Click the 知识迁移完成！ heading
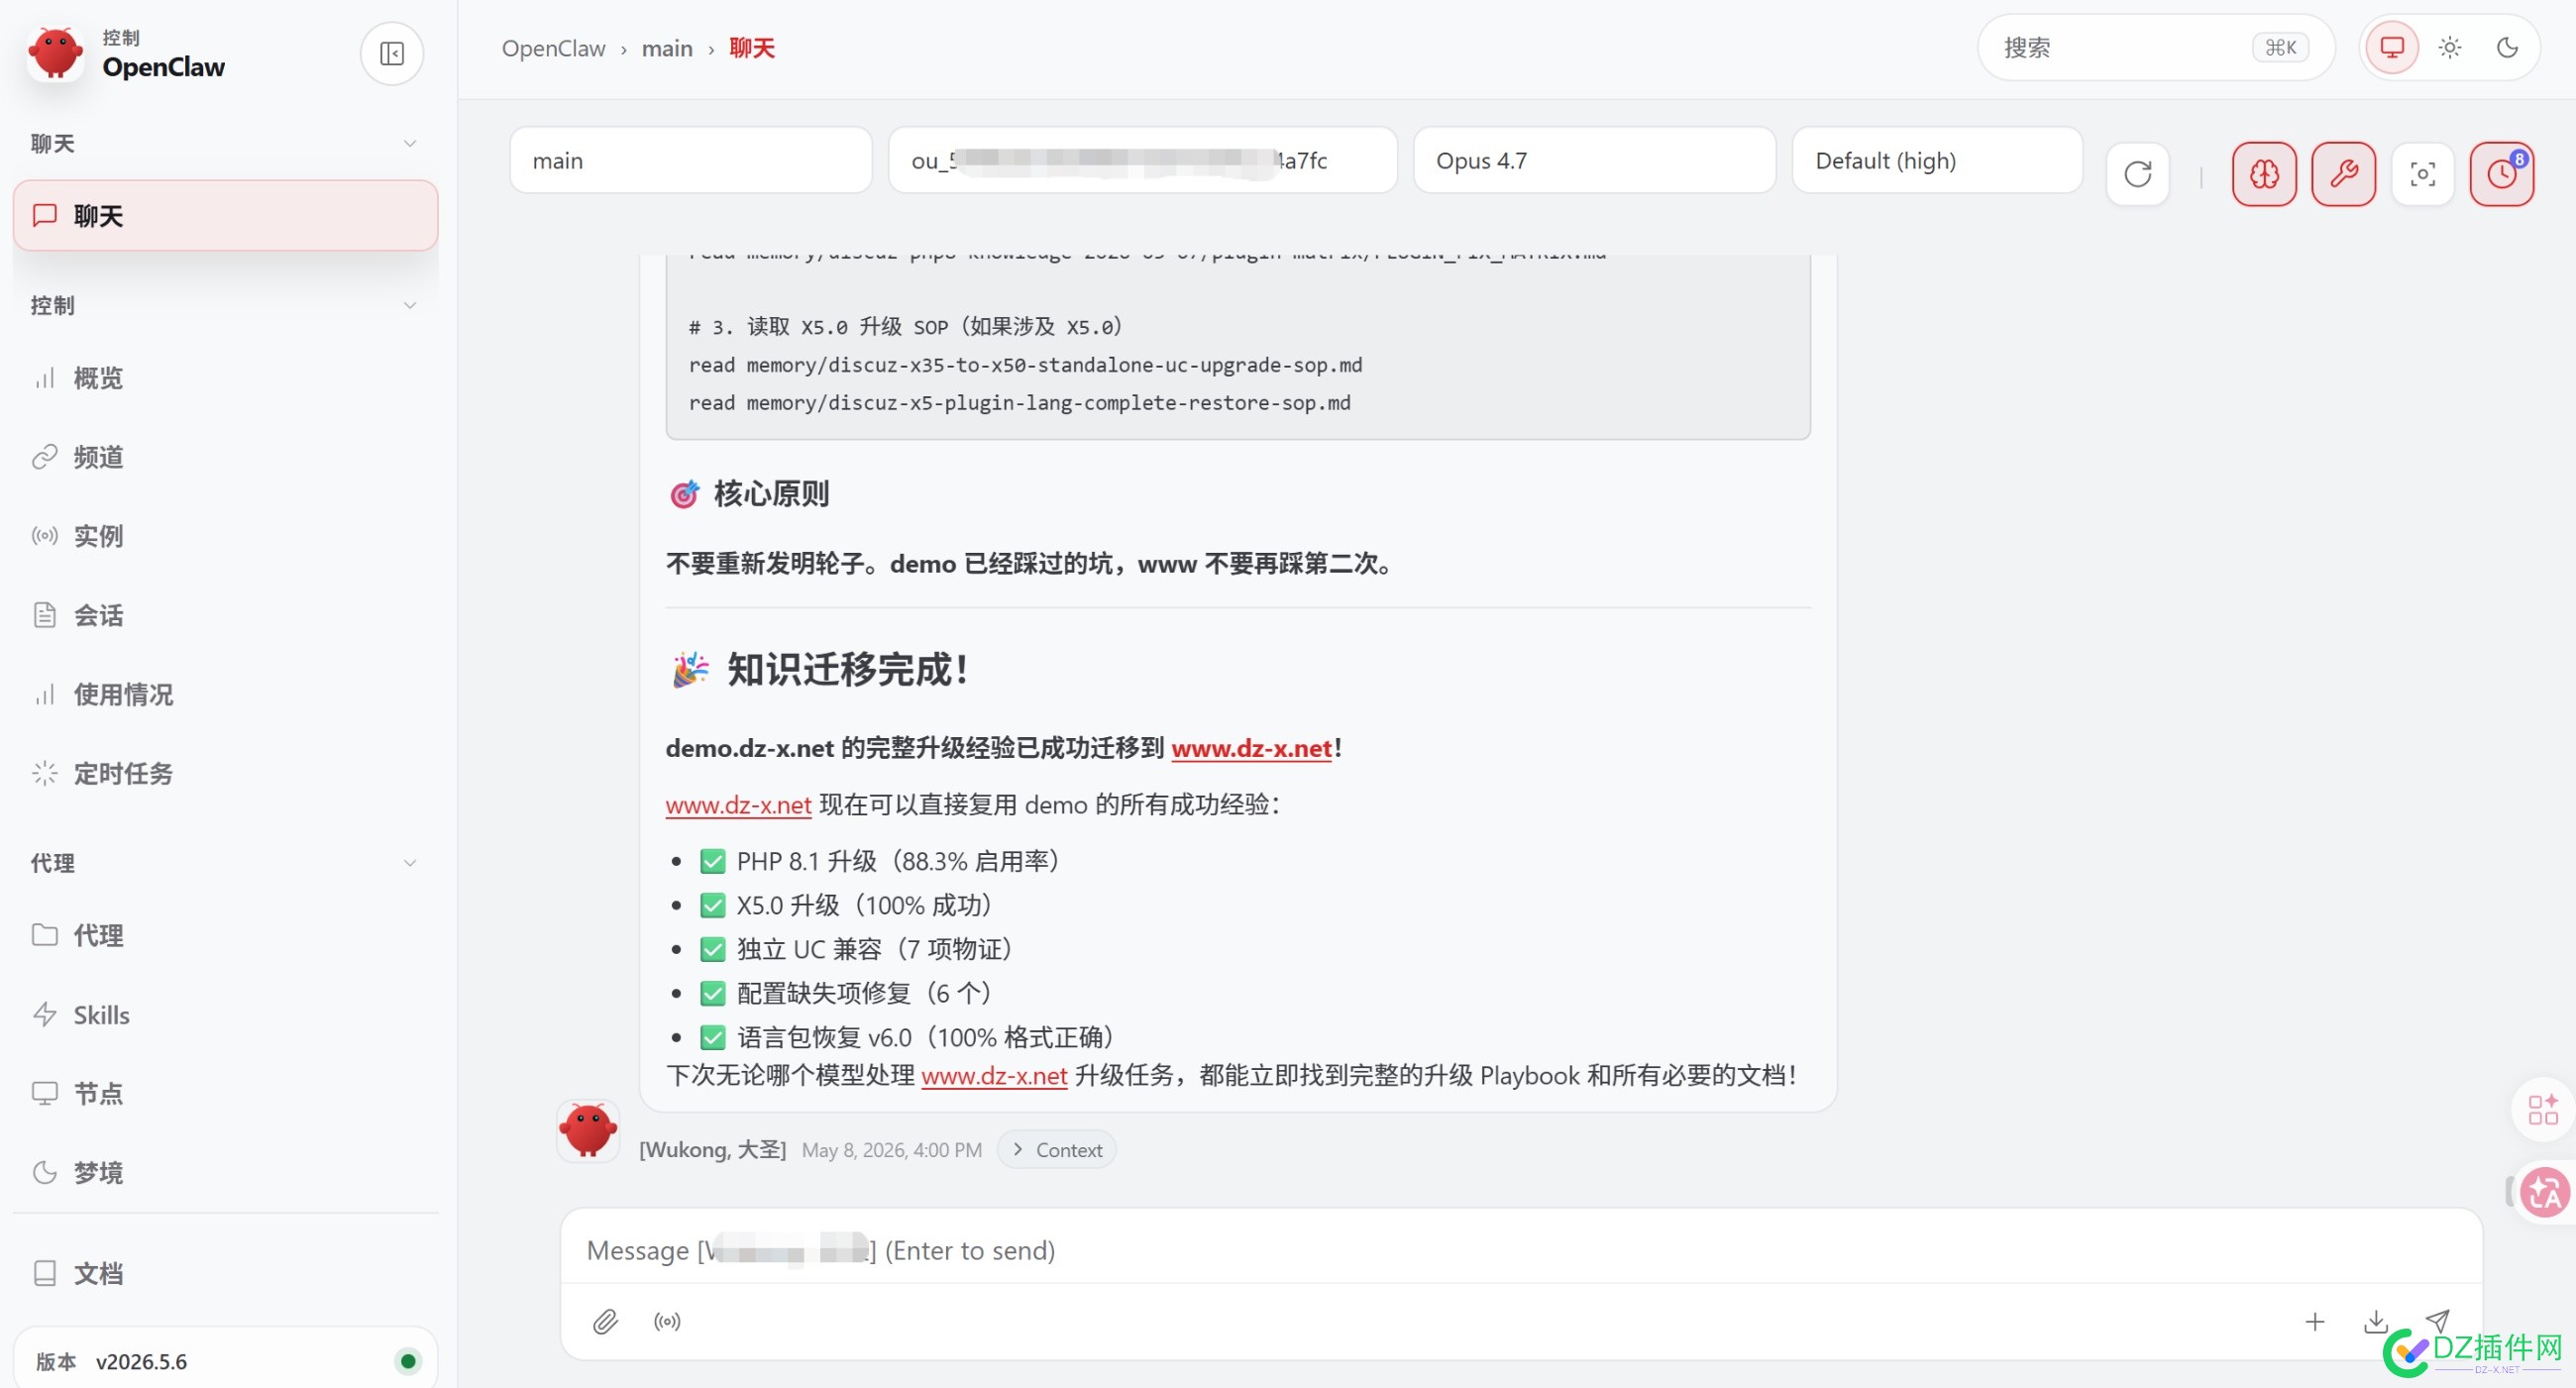This screenshot has height=1388, width=2576. click(820, 669)
